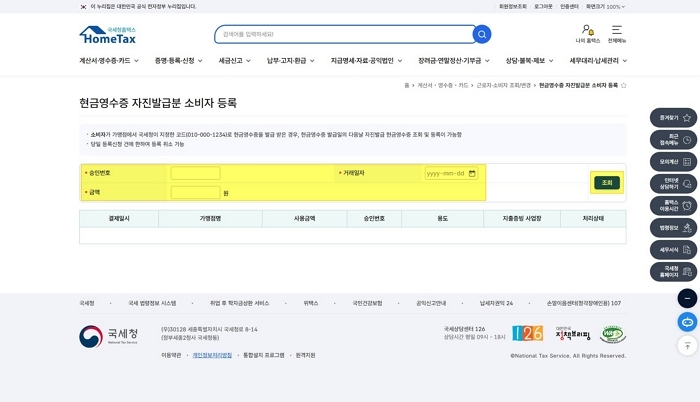This screenshot has width=700, height=402.
Task: Click the 지출증빙 사업장 column header
Action: click(522, 218)
